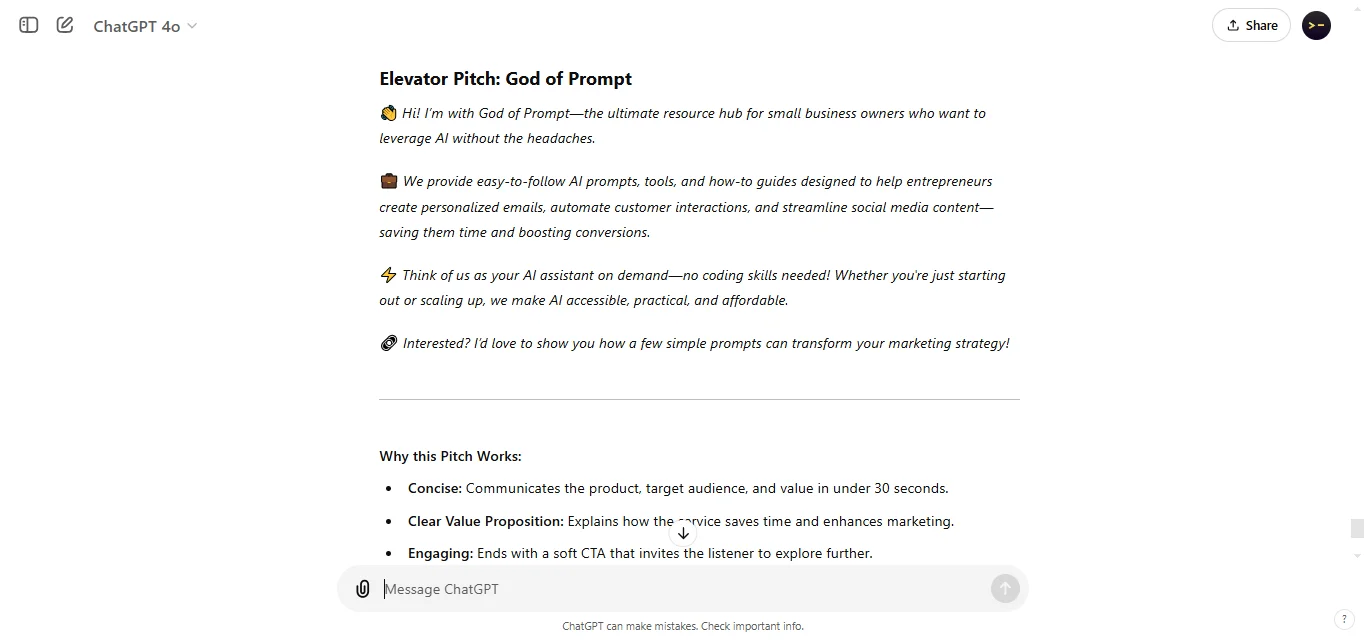Click the help question mark icon

click(x=1345, y=619)
